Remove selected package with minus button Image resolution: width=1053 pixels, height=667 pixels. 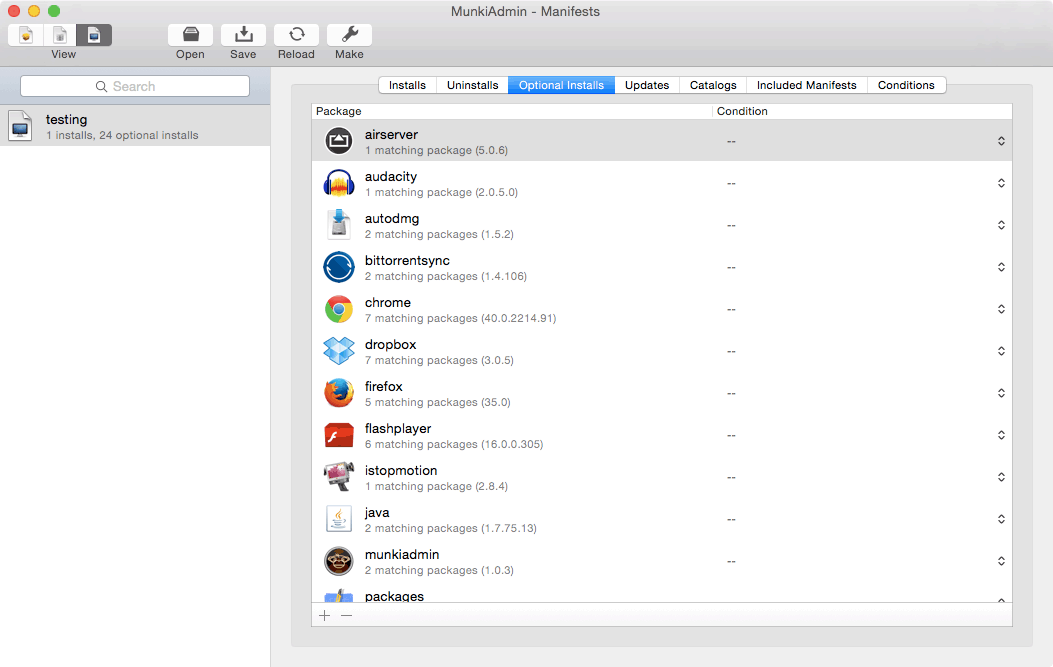[346, 616]
